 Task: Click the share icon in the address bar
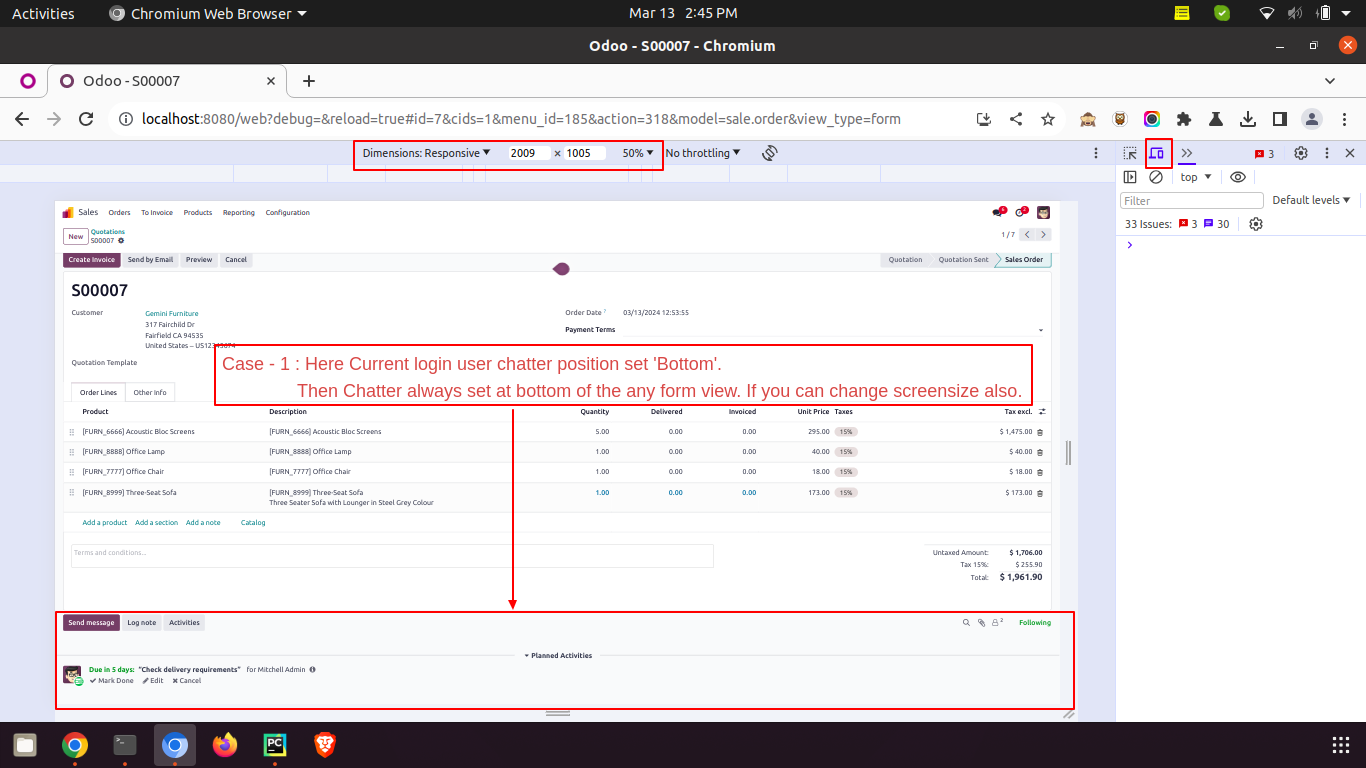[x=1016, y=119]
